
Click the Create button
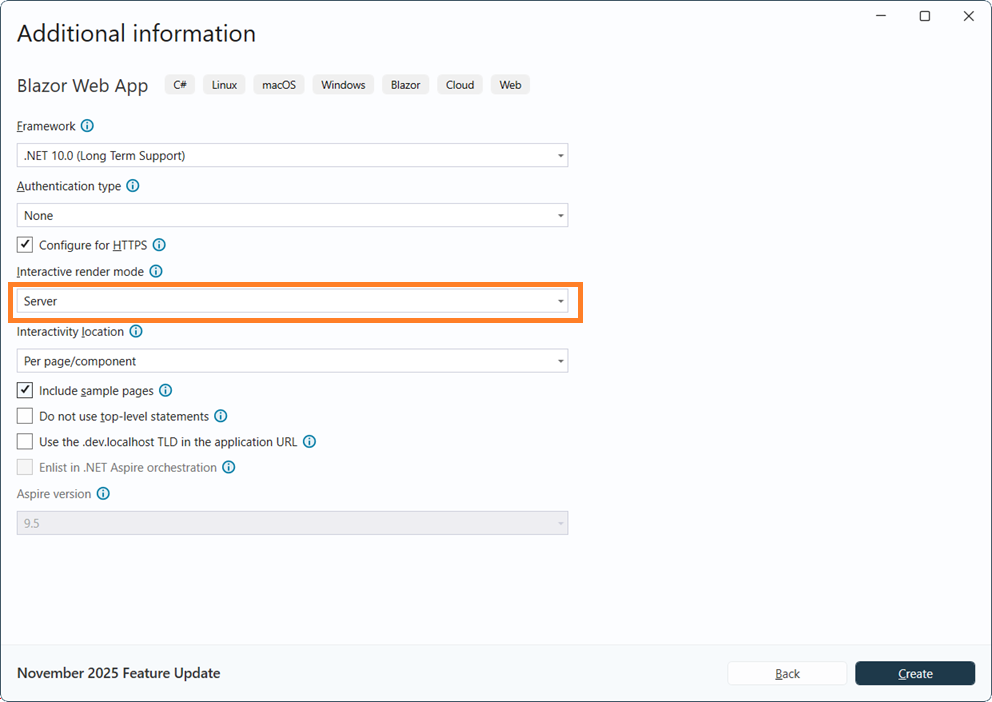tap(915, 673)
